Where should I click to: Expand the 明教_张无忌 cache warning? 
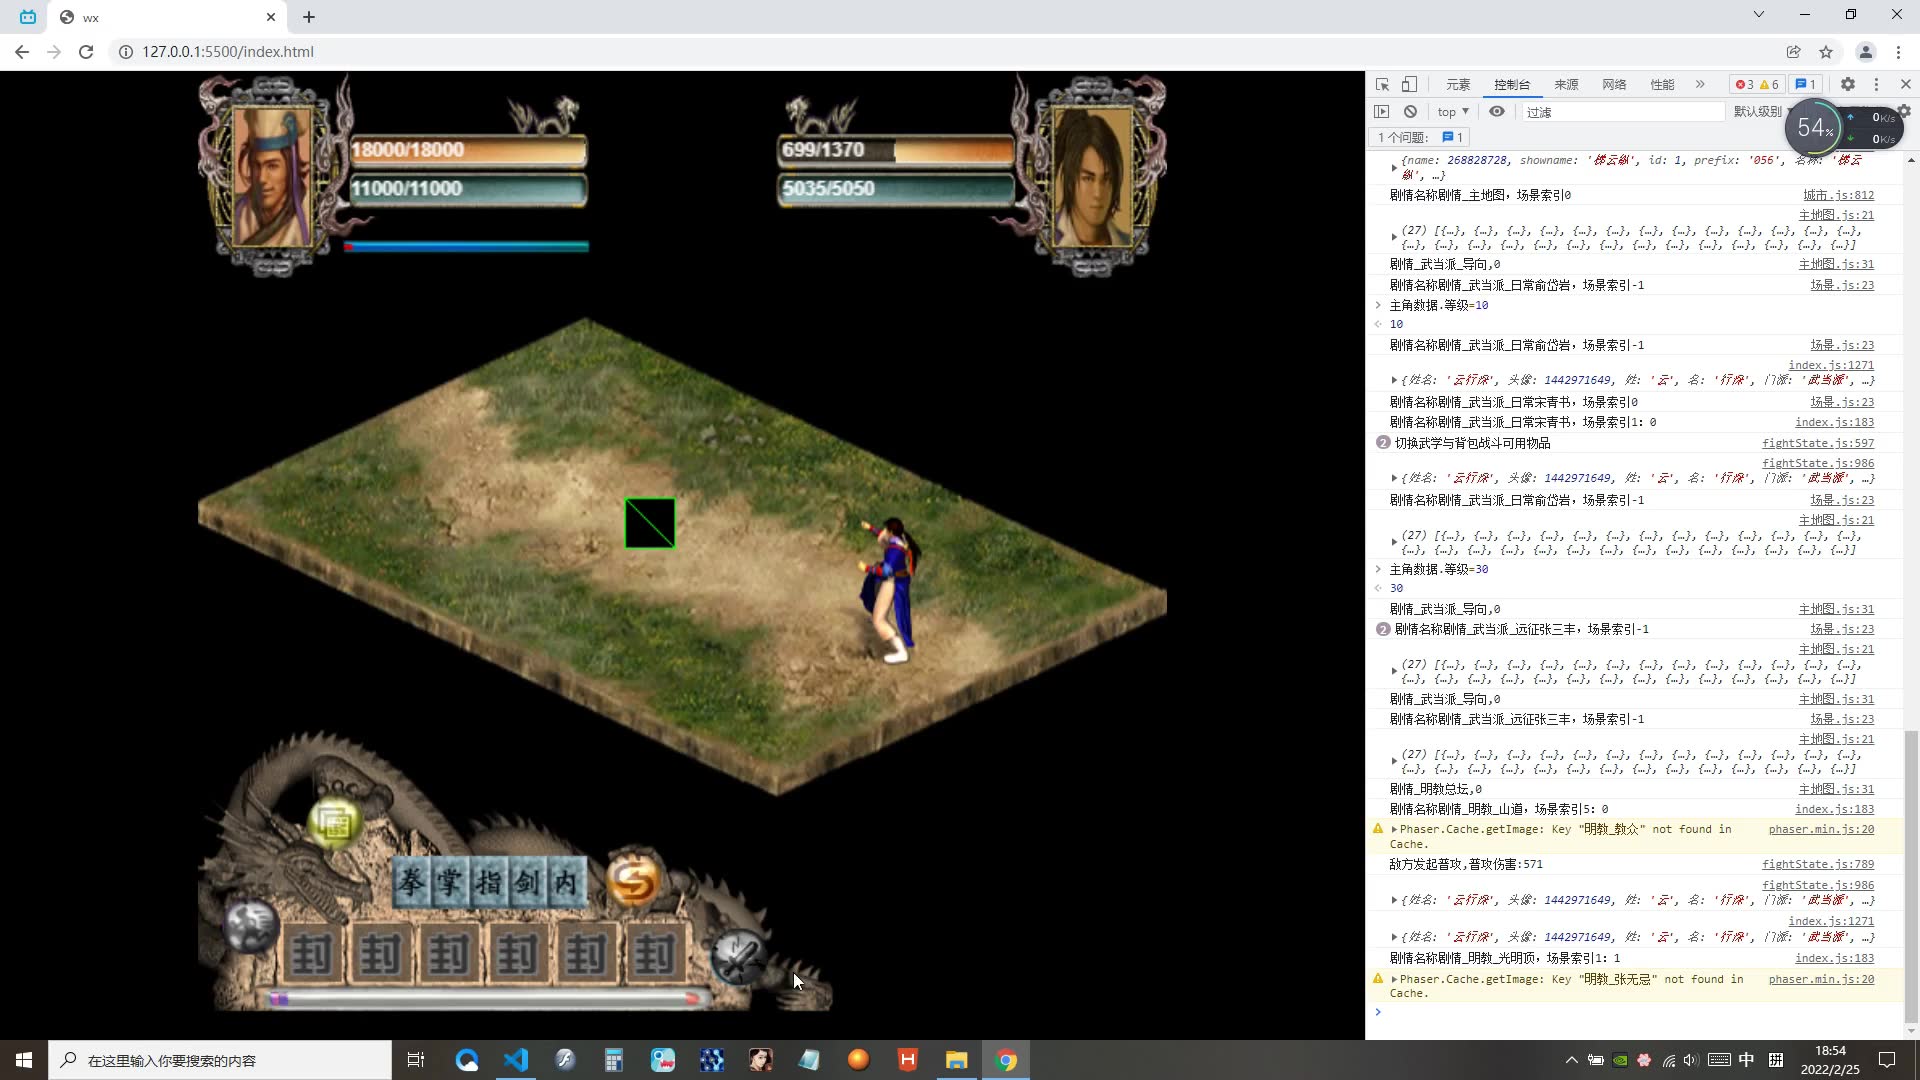(x=1394, y=980)
